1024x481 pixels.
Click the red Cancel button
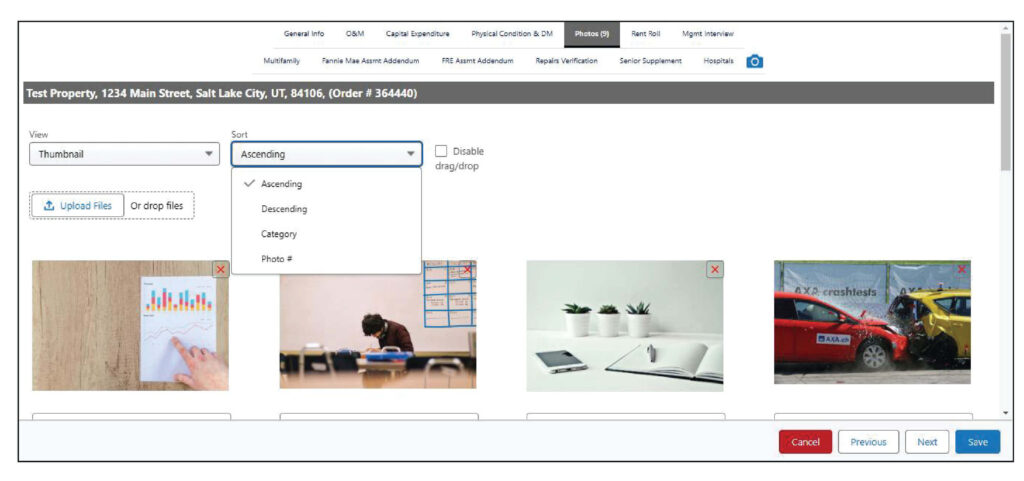click(x=805, y=442)
